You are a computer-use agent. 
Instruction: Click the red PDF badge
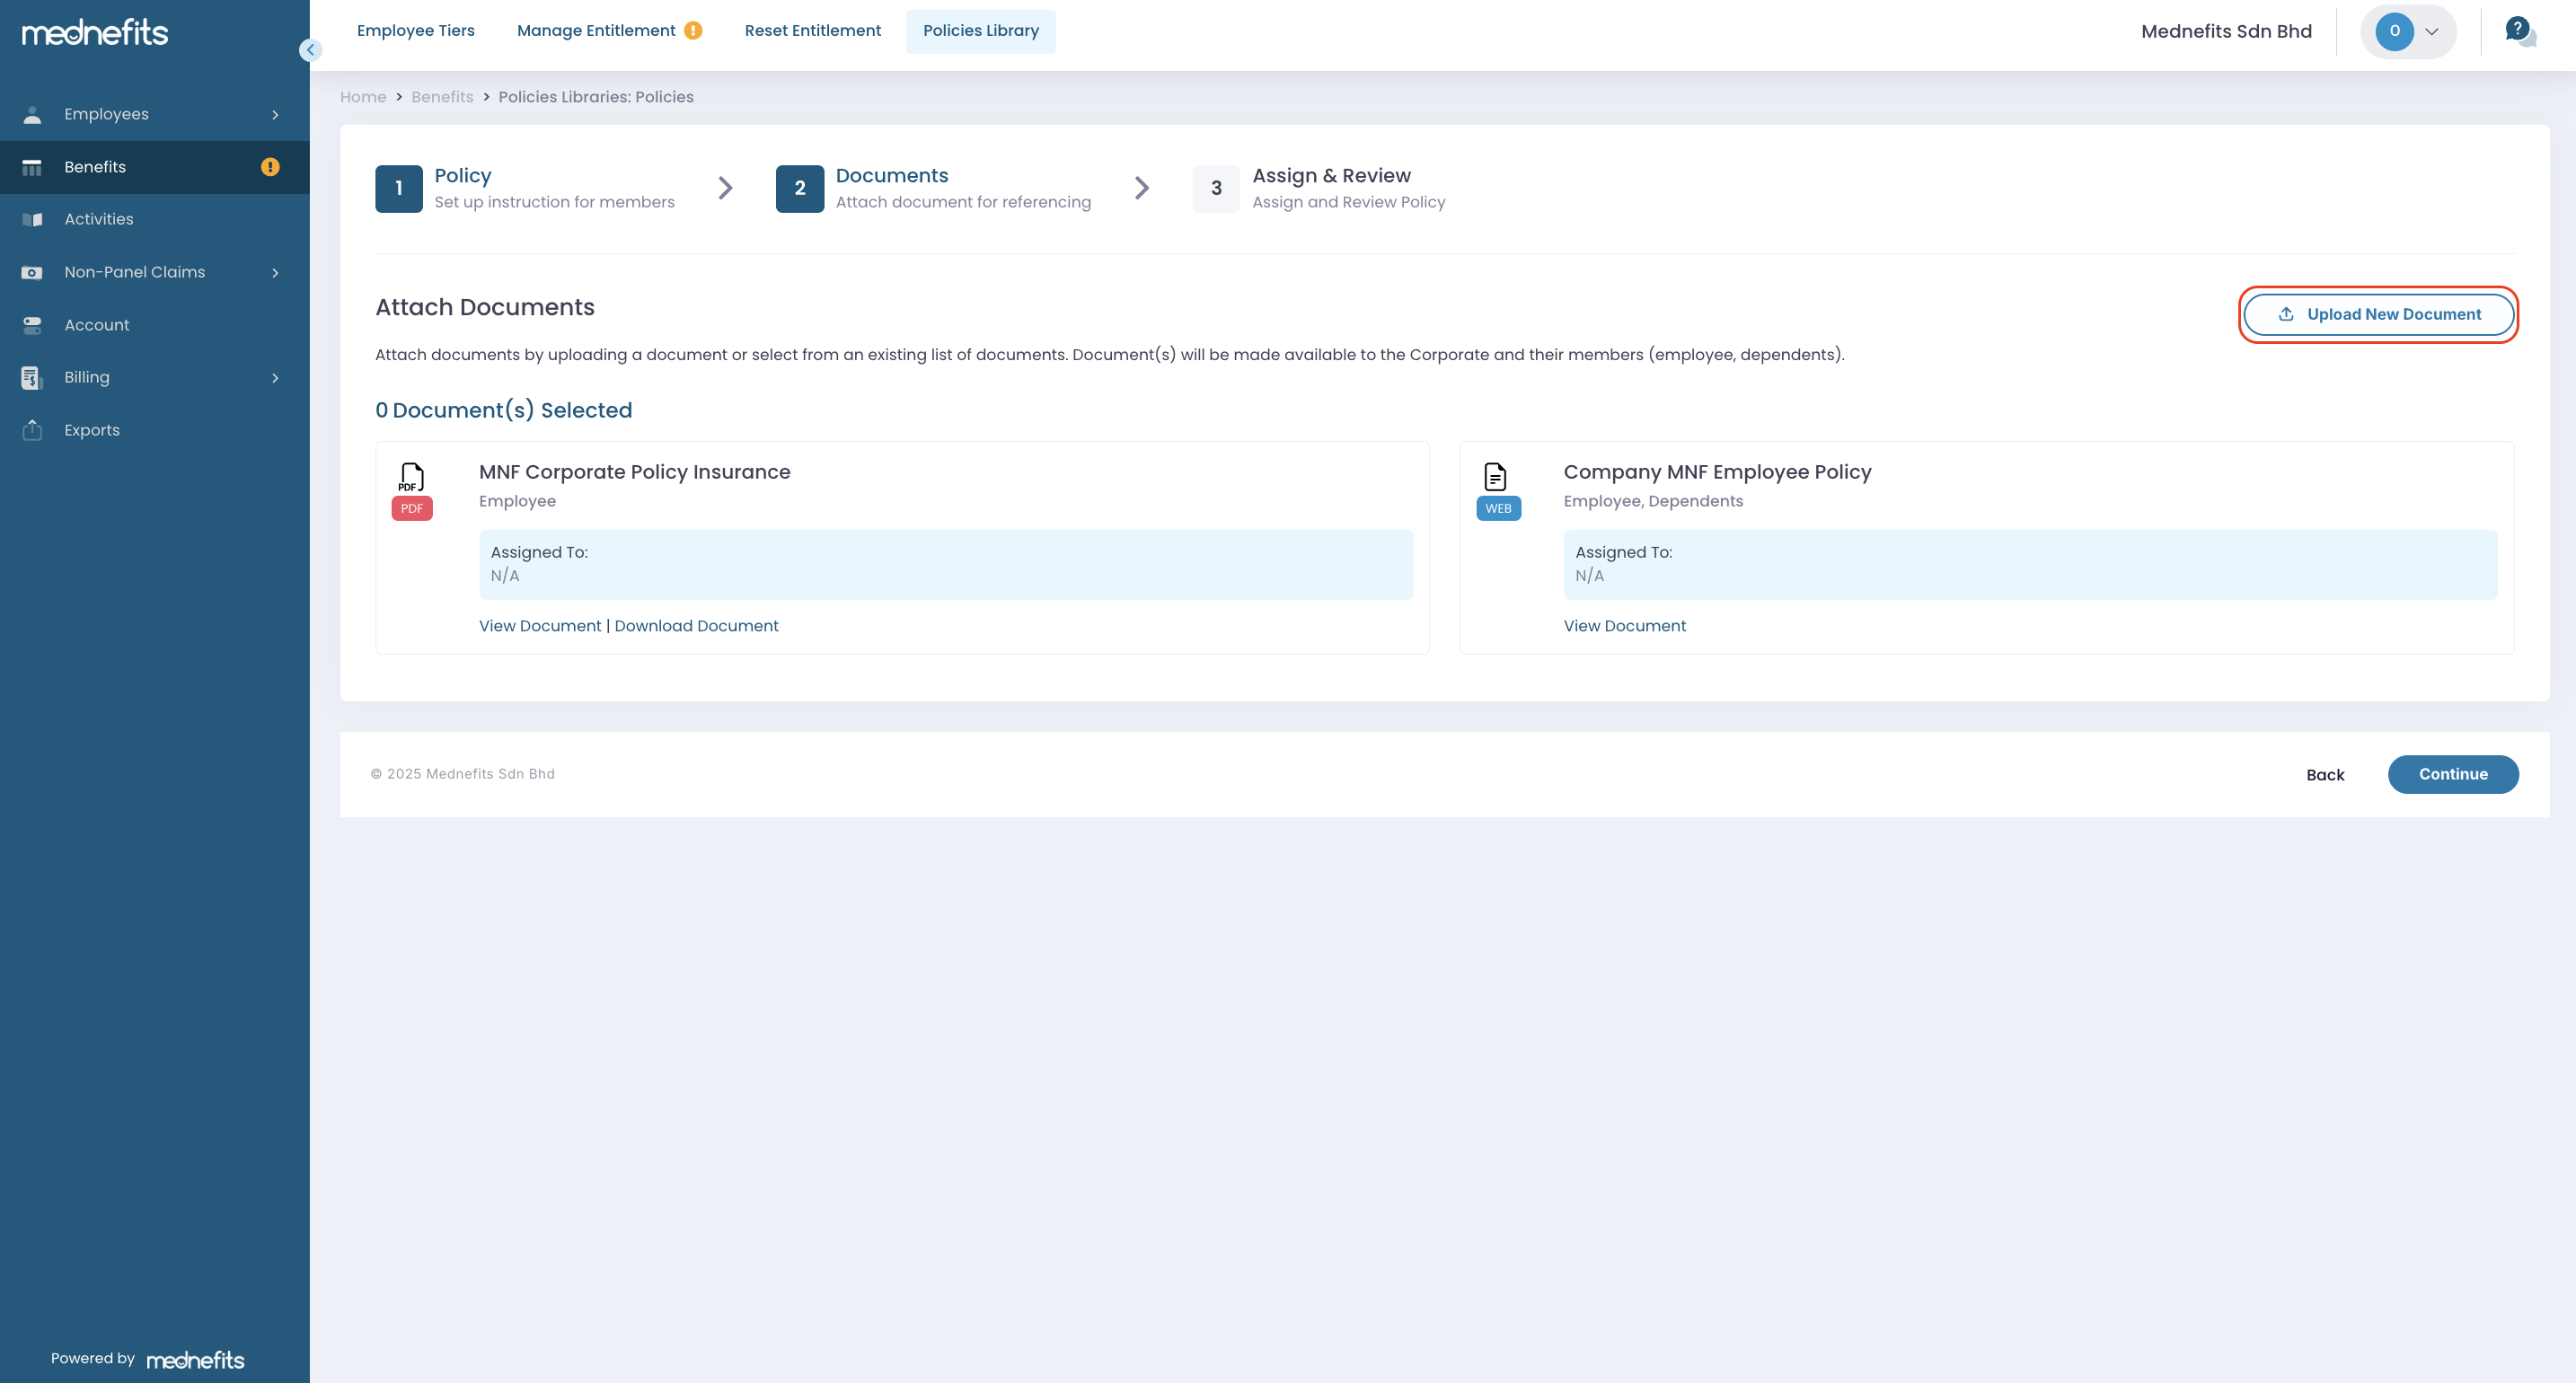tap(412, 509)
